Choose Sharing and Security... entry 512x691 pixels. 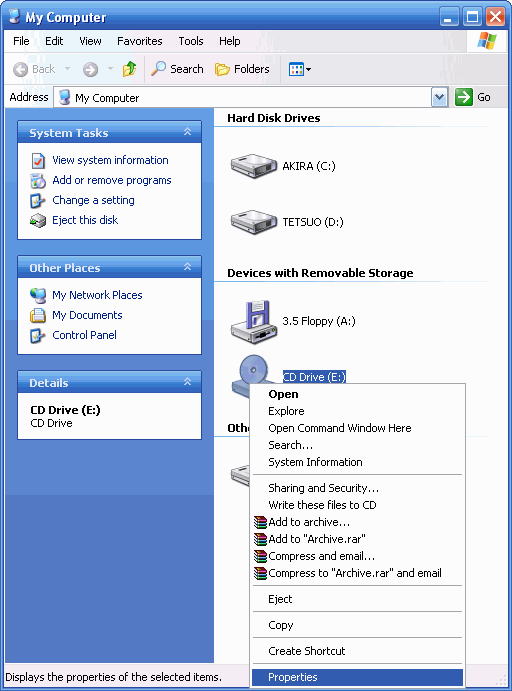point(357,488)
